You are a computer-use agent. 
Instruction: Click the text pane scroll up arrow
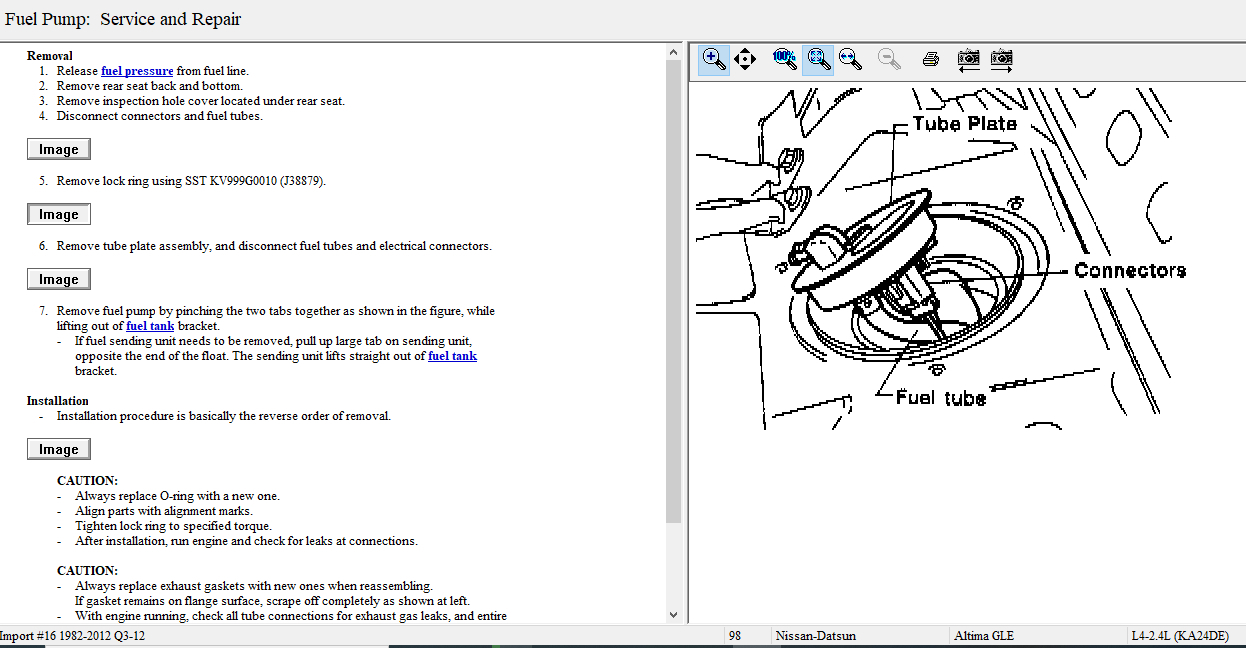673,52
